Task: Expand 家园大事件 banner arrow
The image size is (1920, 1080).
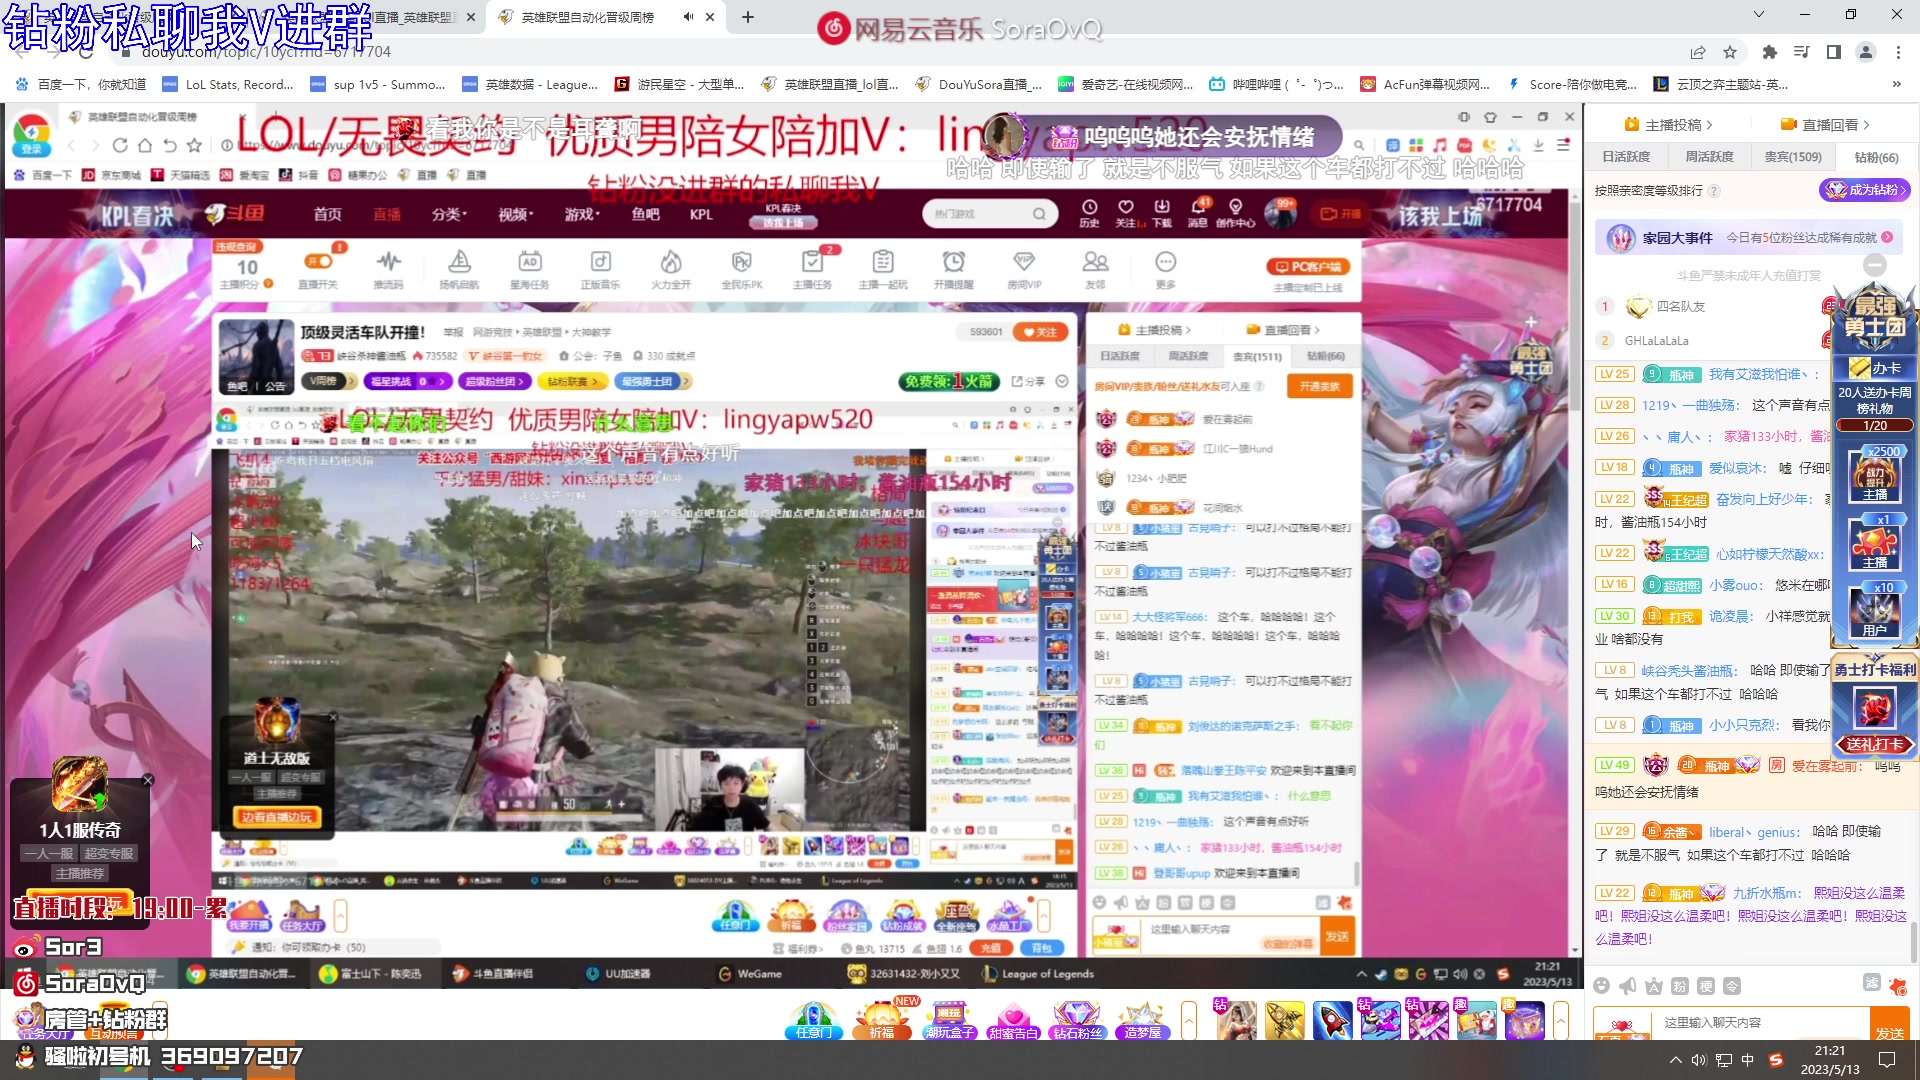Action: (1887, 237)
